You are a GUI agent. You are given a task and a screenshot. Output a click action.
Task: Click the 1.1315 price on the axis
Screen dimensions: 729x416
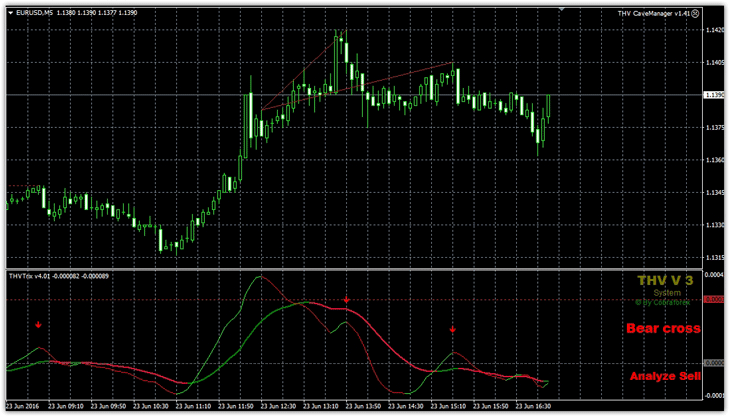pyautogui.click(x=714, y=257)
